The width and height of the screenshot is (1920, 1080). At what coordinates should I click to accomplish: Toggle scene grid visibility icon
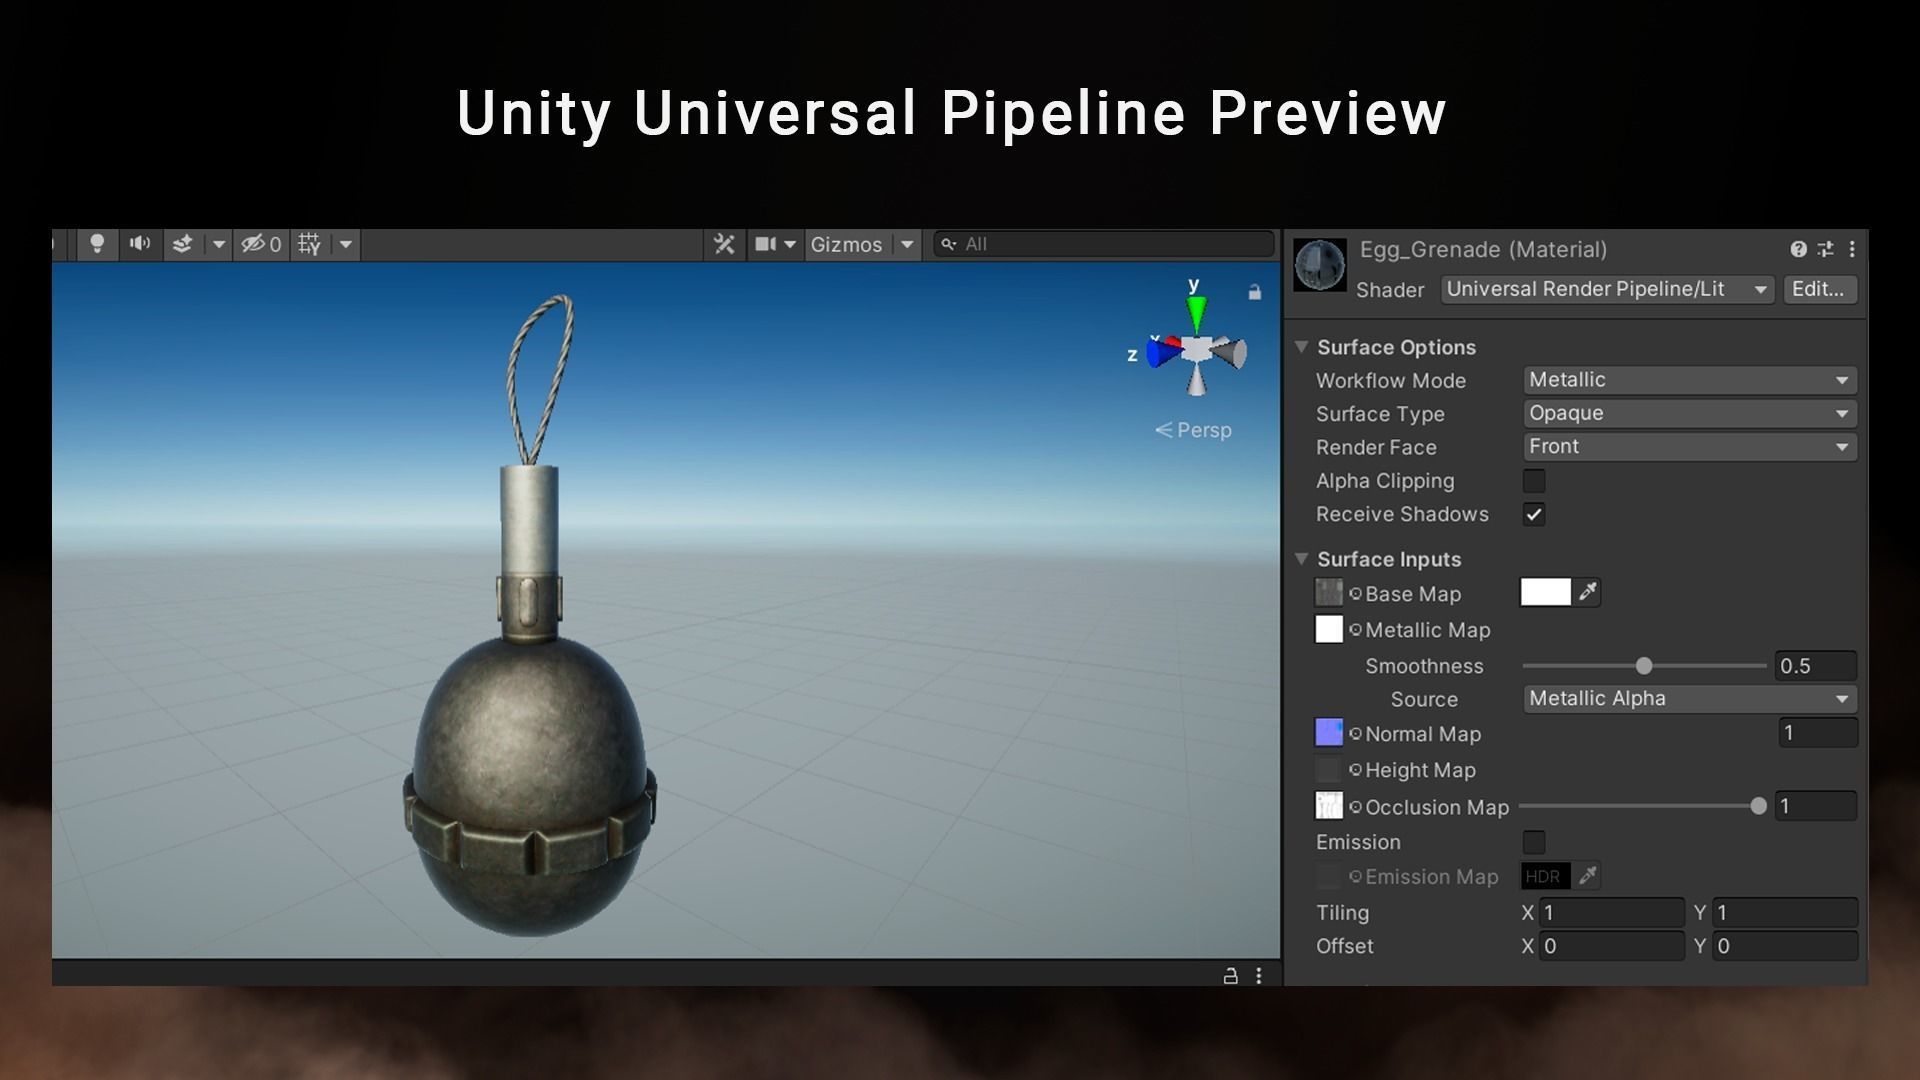tap(309, 244)
